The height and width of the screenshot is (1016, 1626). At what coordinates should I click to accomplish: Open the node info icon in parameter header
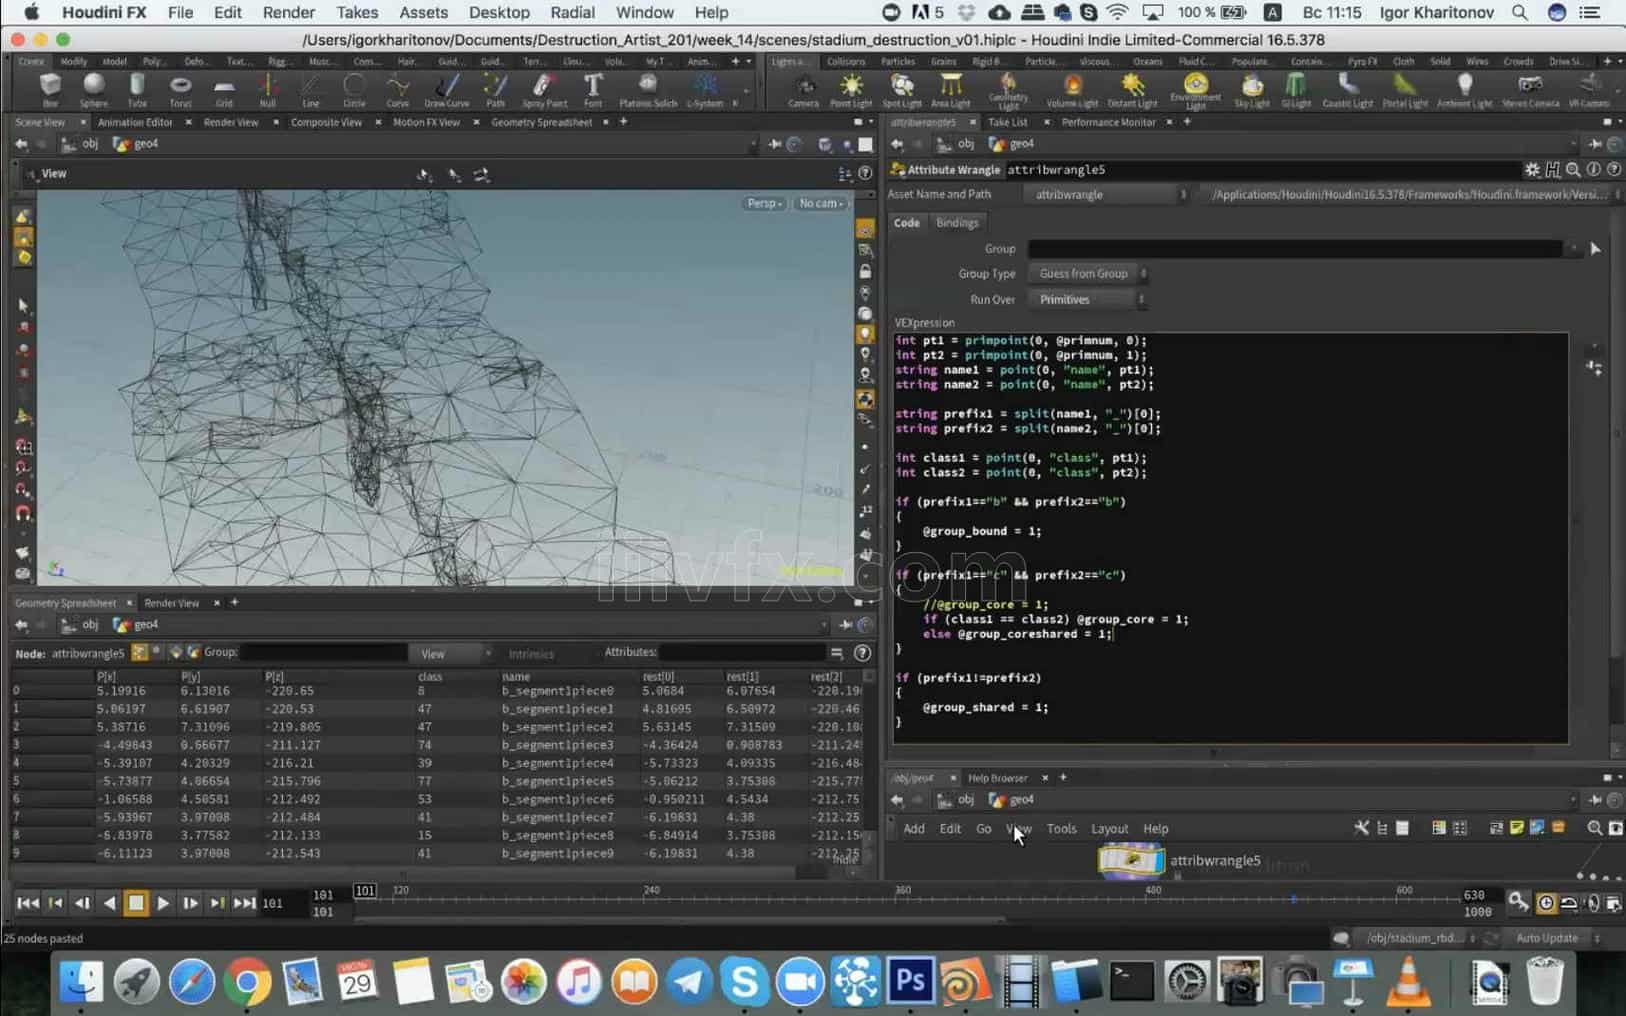click(1594, 169)
